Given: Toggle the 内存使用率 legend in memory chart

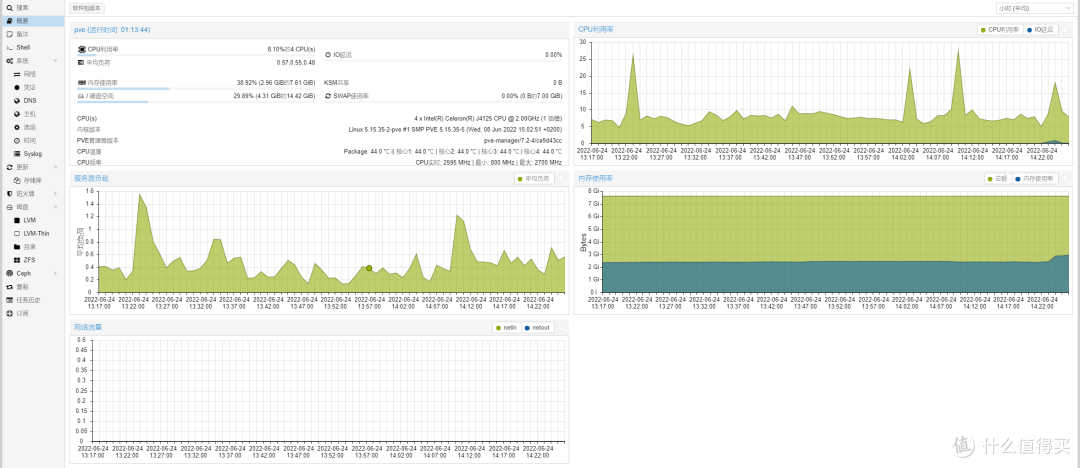Looking at the screenshot, I should click(x=1033, y=179).
